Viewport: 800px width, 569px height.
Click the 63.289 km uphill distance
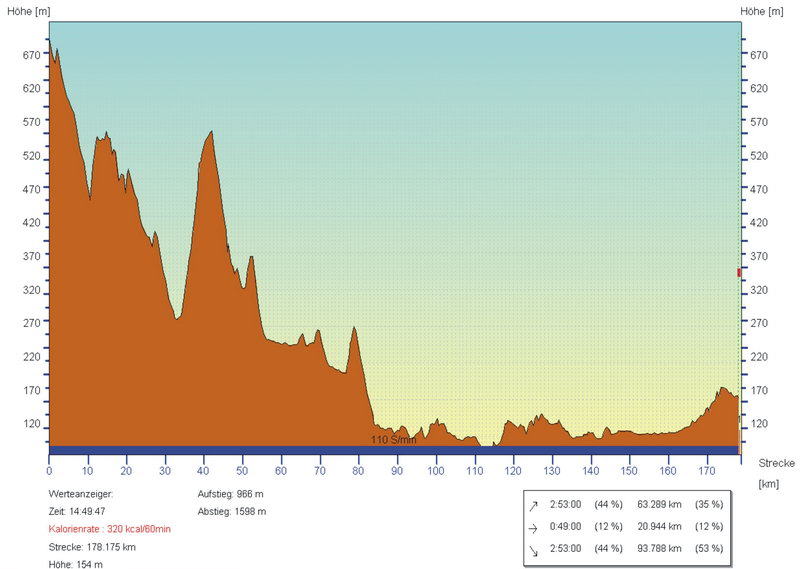(x=660, y=506)
